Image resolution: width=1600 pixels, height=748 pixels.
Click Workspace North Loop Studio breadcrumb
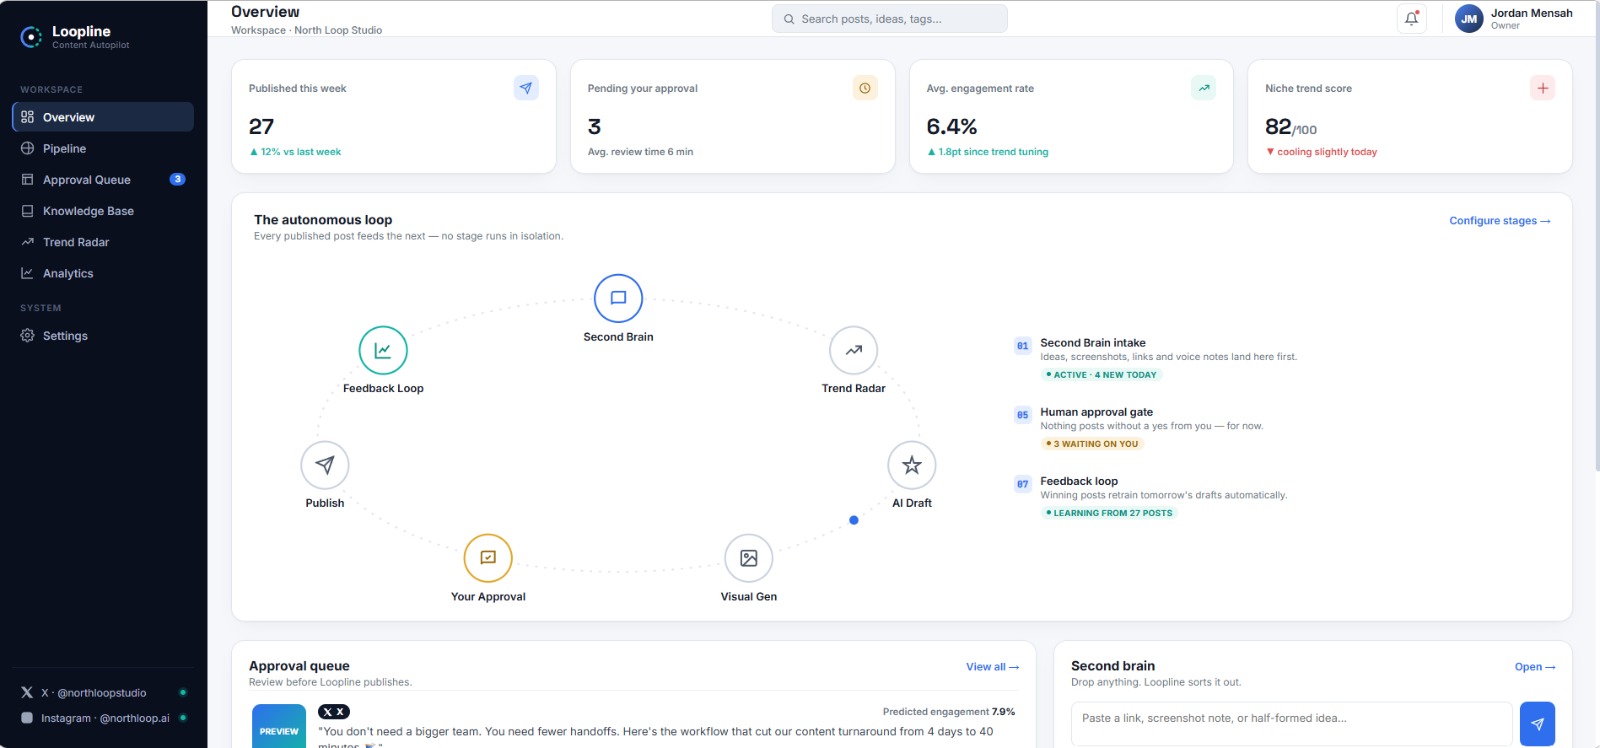click(x=306, y=30)
